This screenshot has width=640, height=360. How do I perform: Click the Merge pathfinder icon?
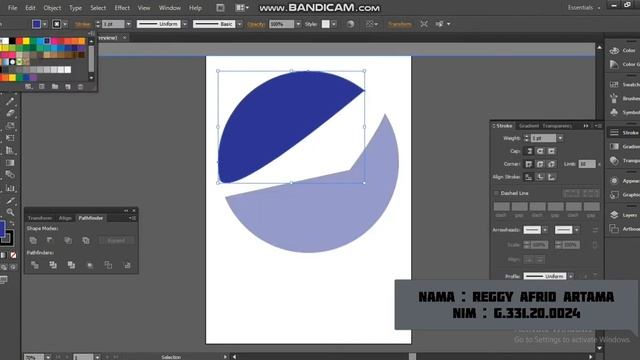pyautogui.click(x=71, y=265)
